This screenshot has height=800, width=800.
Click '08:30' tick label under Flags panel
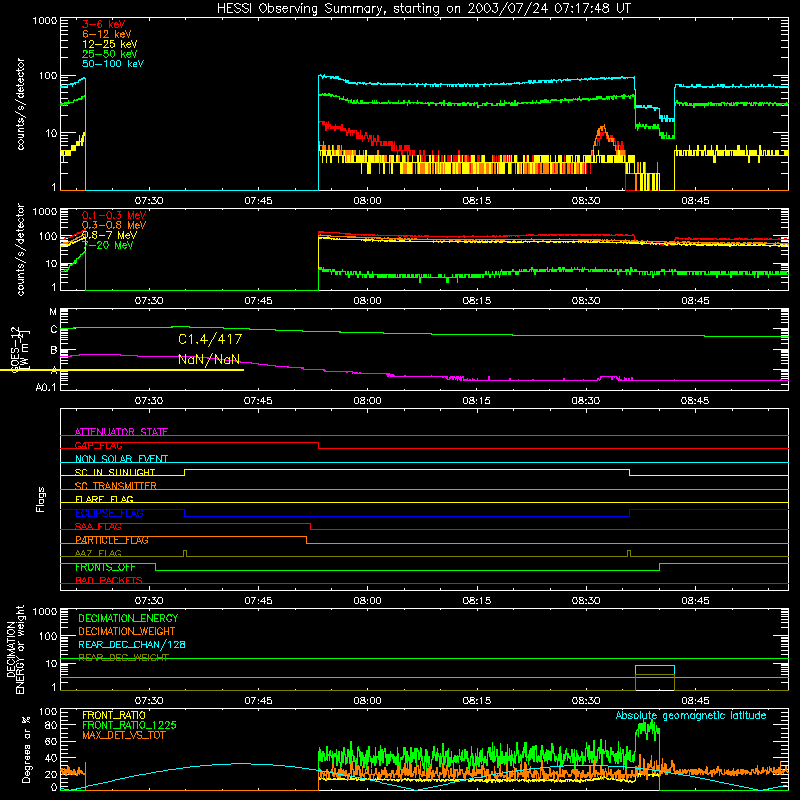pos(586,601)
